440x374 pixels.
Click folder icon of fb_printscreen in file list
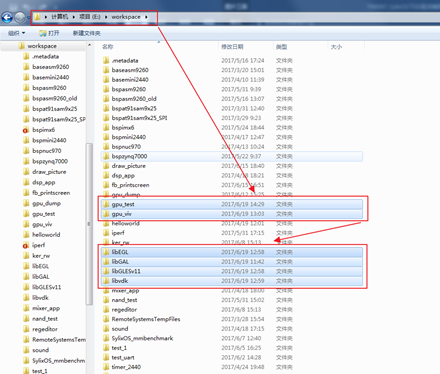(x=106, y=185)
